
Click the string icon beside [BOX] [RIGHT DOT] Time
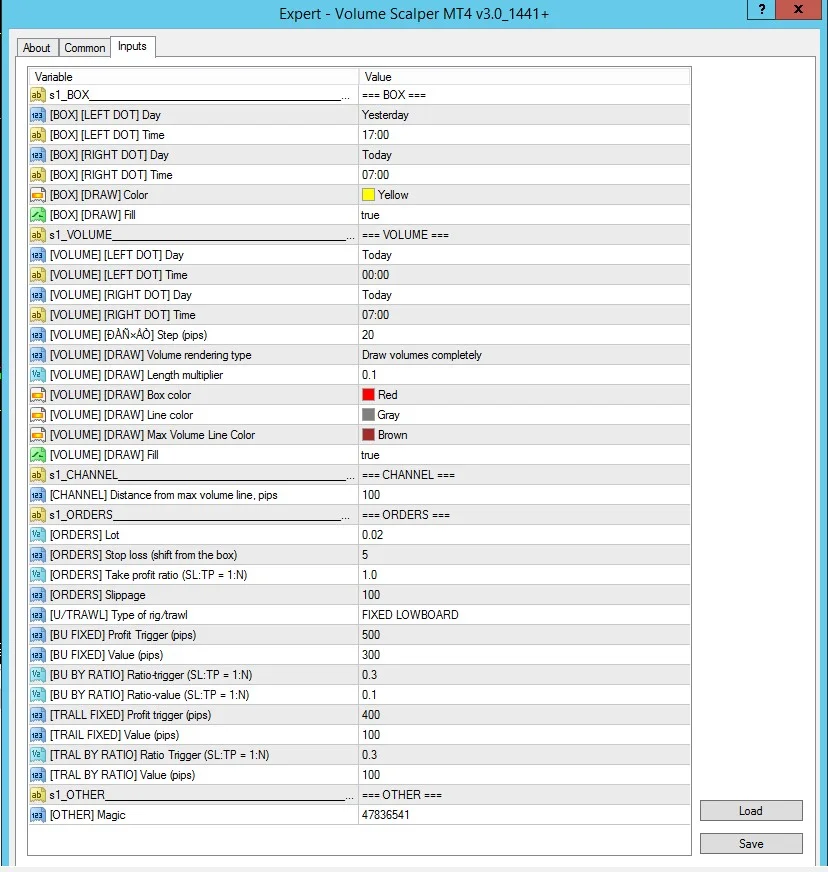tap(37, 175)
